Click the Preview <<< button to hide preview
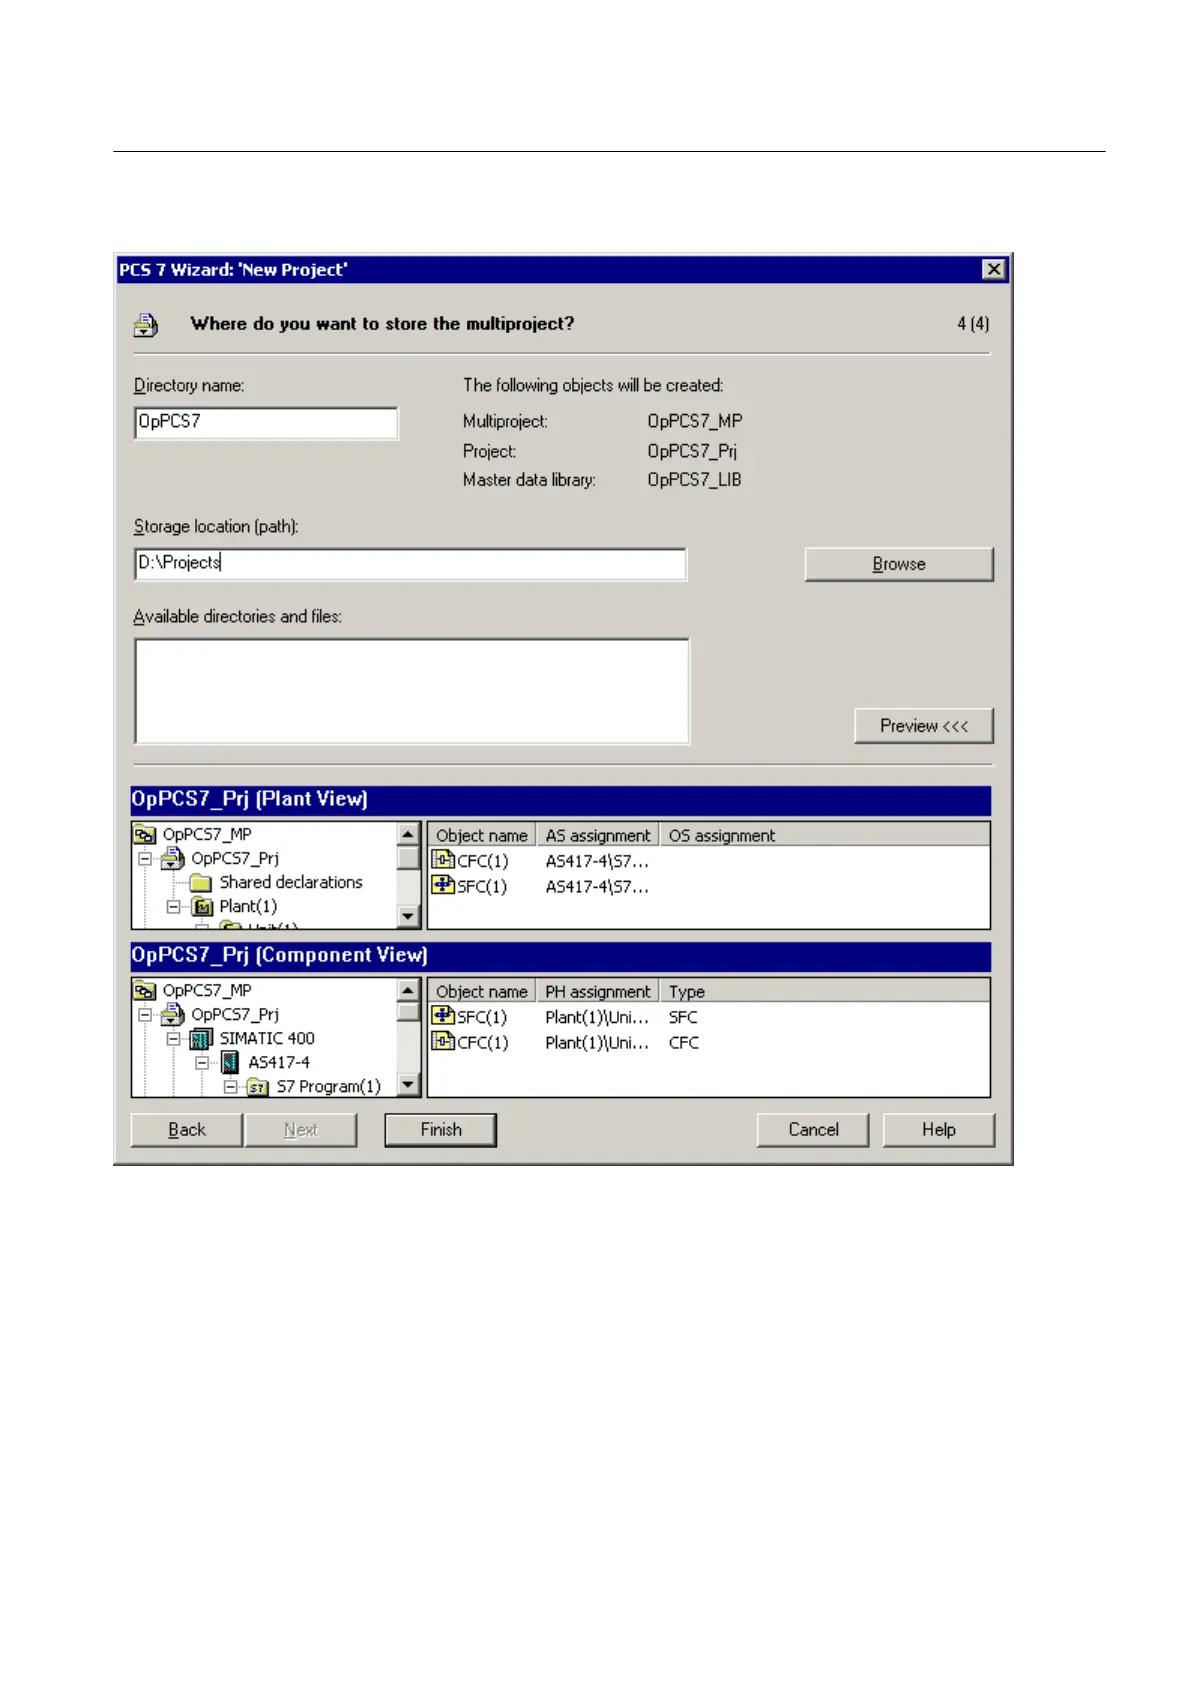 (x=924, y=726)
